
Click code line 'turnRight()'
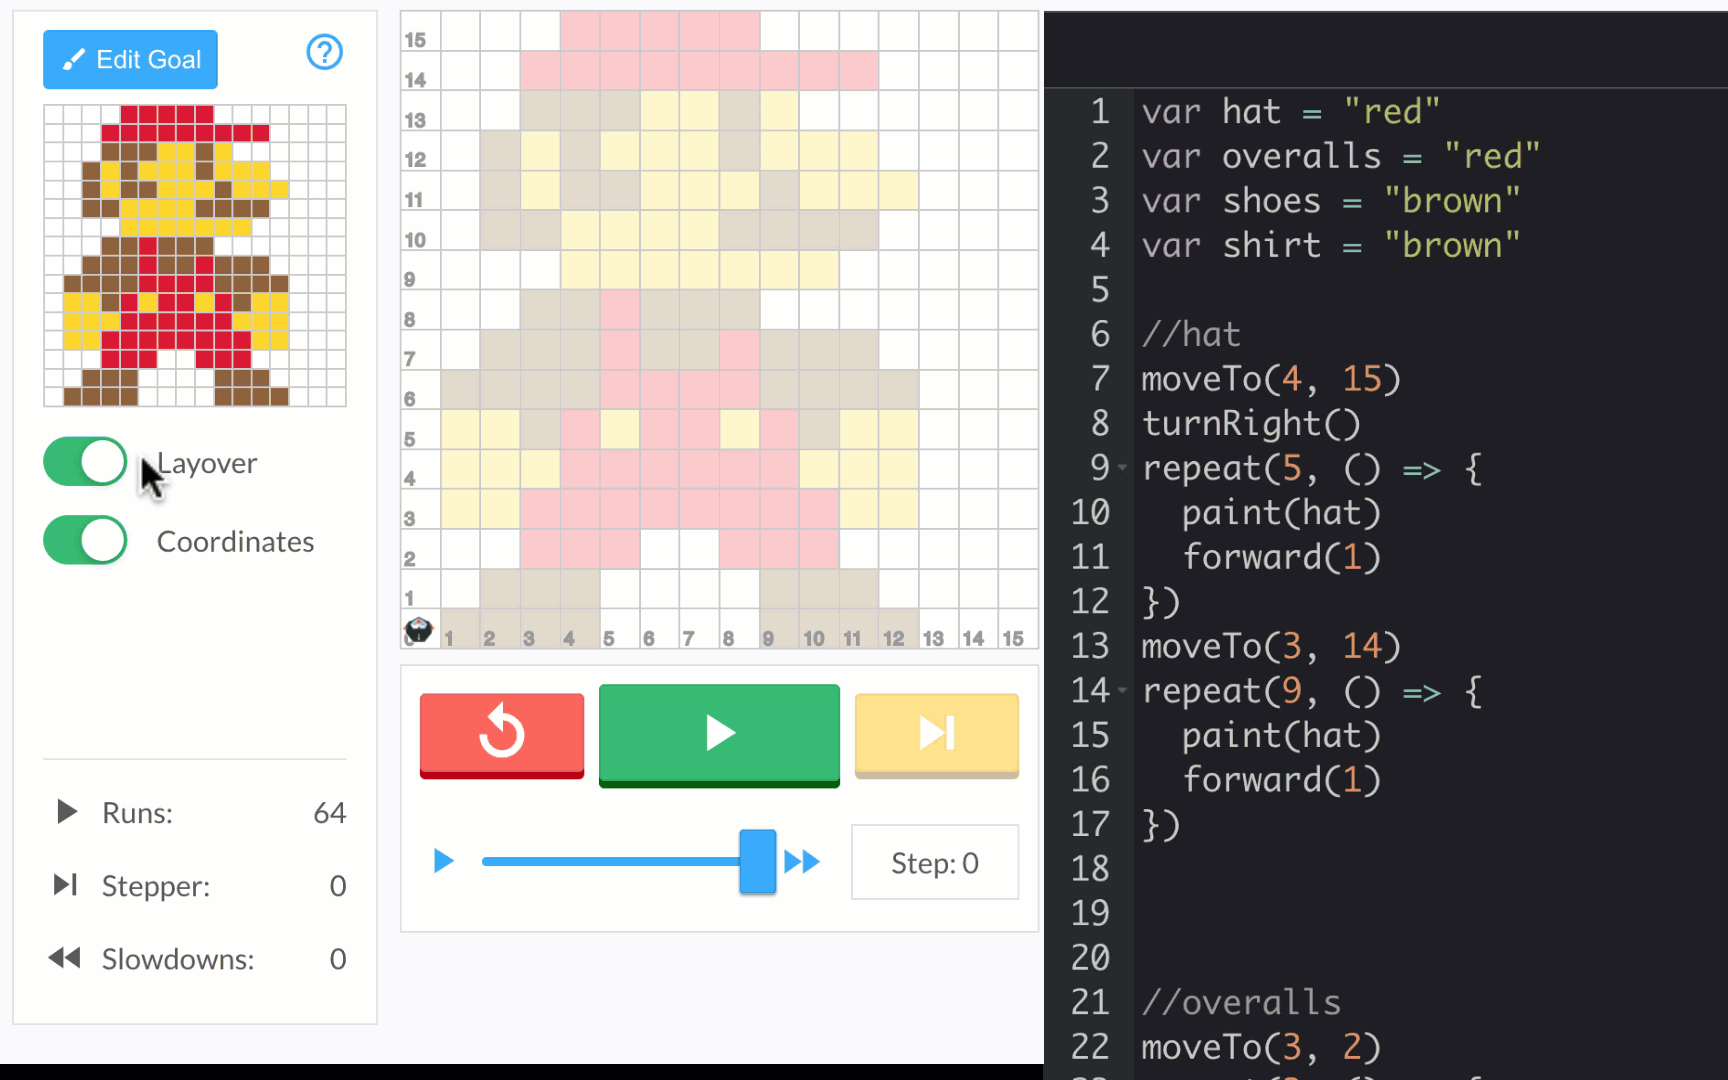coord(1251,424)
